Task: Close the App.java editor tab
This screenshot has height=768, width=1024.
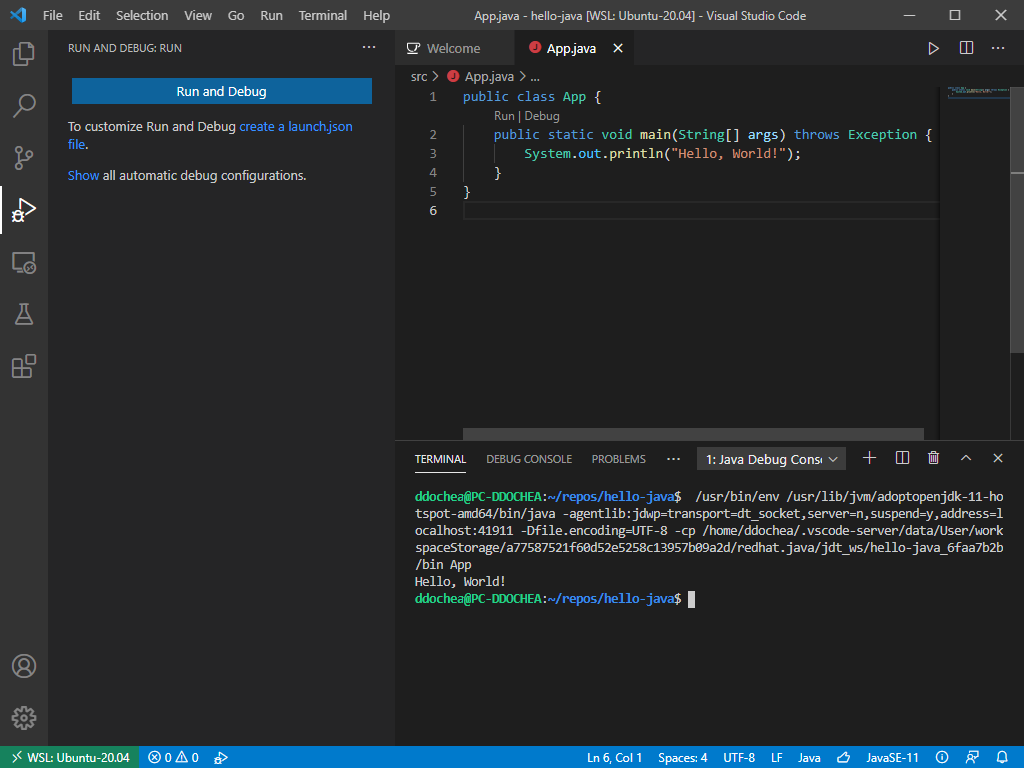Action: click(x=618, y=48)
